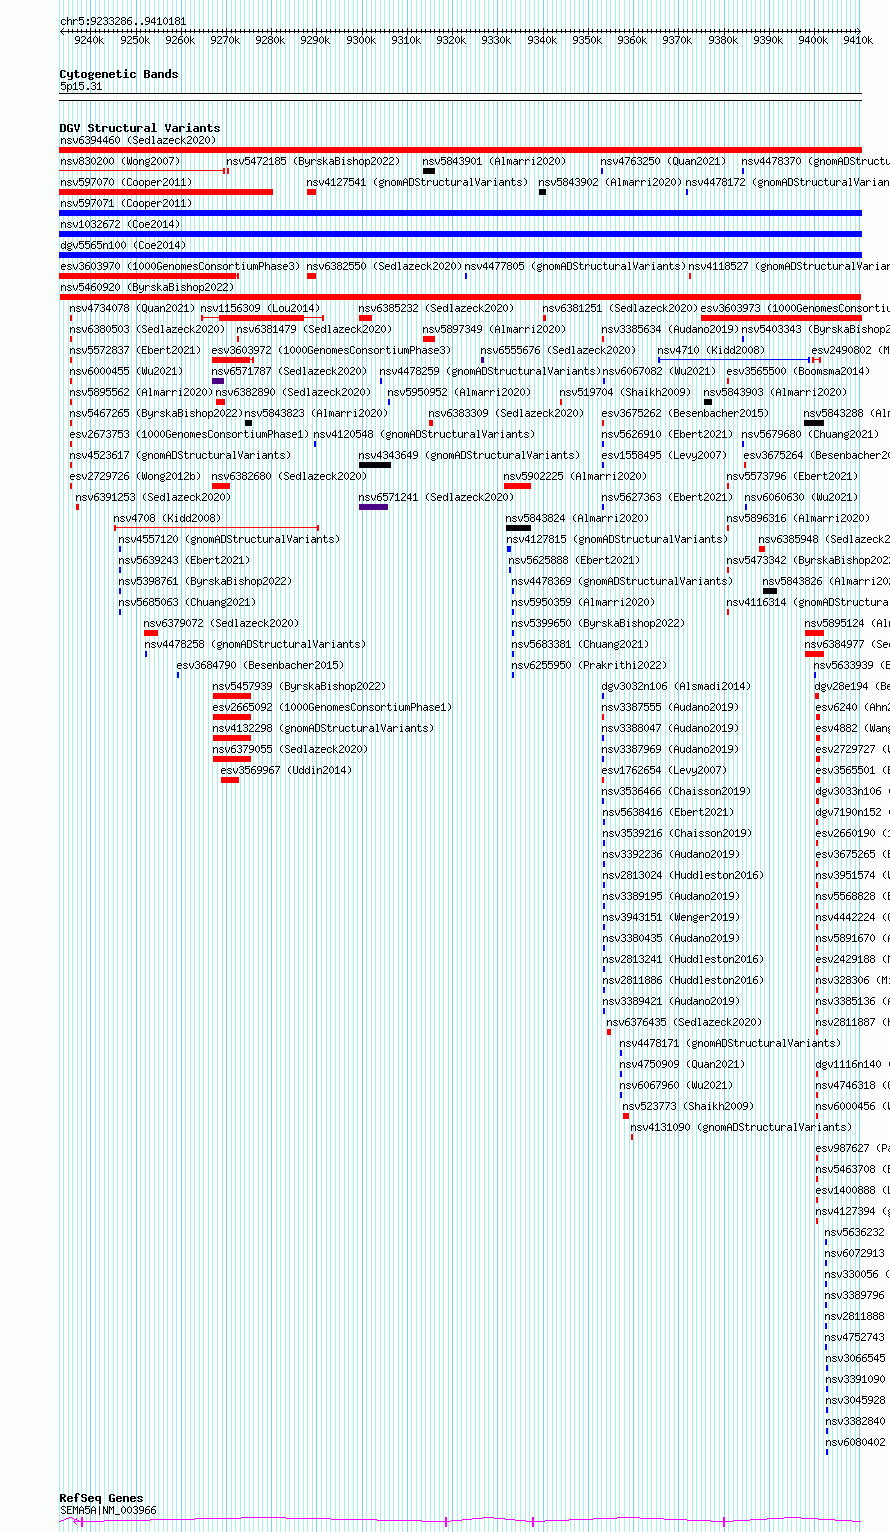Select nsv5472185 (ByrskaBishop2022) label
This screenshot has width=890, height=1532.
click(x=313, y=162)
